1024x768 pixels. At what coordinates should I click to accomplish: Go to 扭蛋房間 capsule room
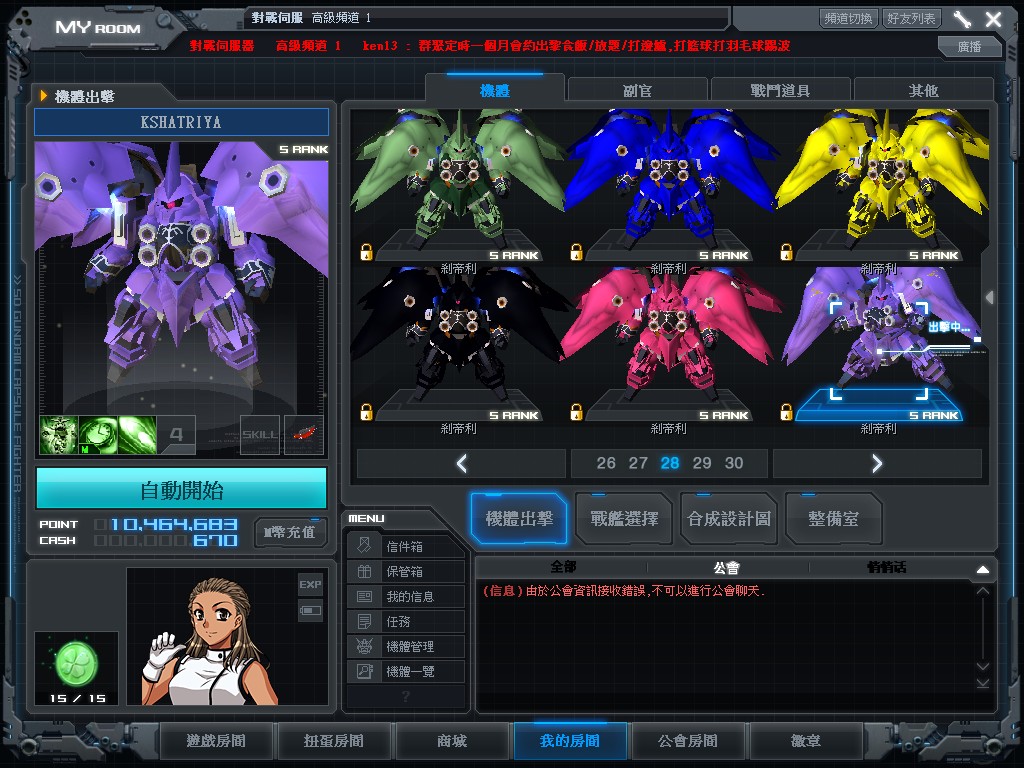(334, 741)
